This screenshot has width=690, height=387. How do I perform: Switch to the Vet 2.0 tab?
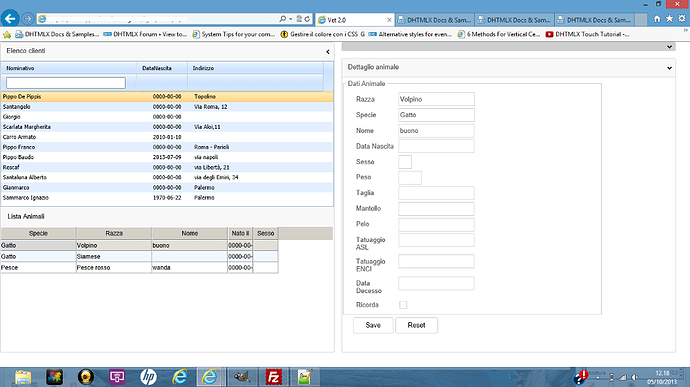[x=354, y=20]
